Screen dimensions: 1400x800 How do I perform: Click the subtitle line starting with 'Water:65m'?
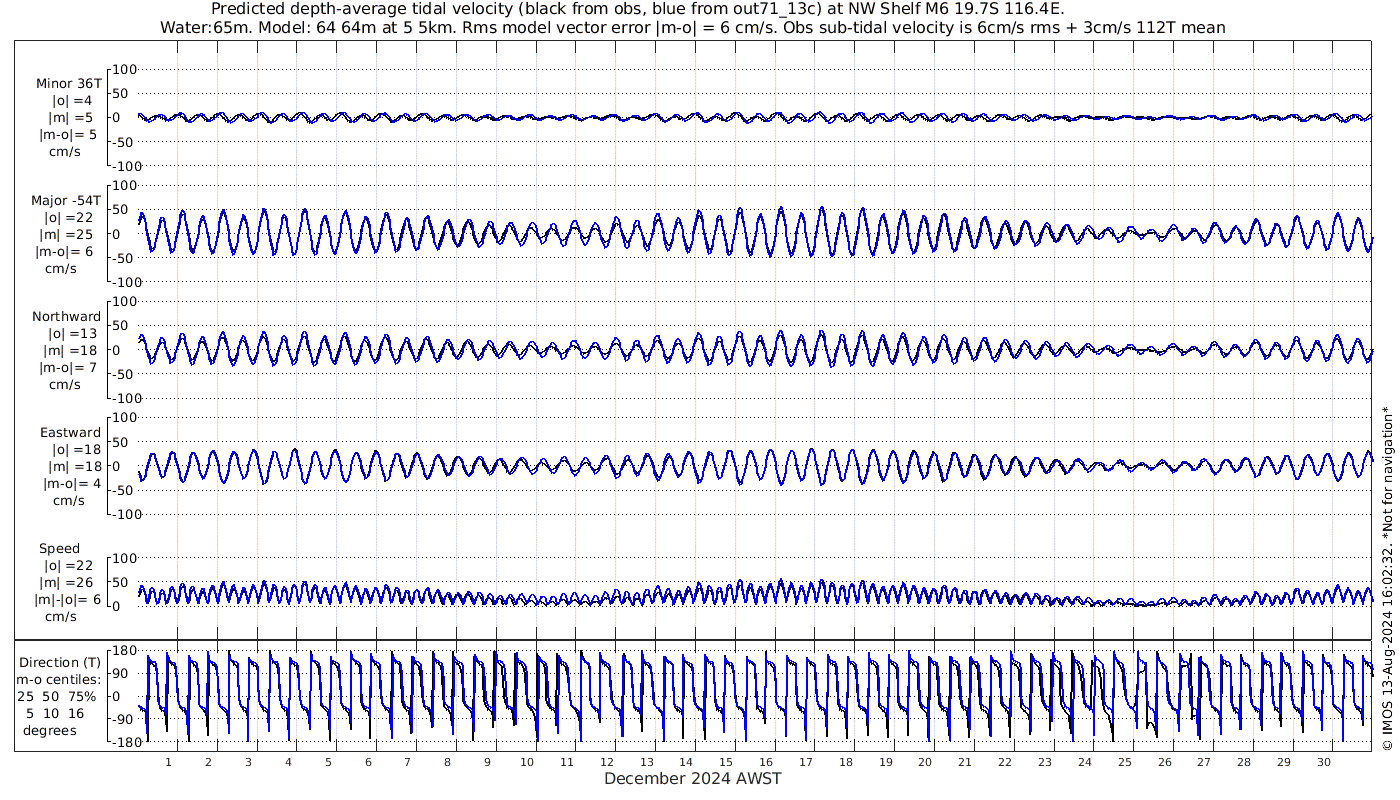click(x=692, y=28)
